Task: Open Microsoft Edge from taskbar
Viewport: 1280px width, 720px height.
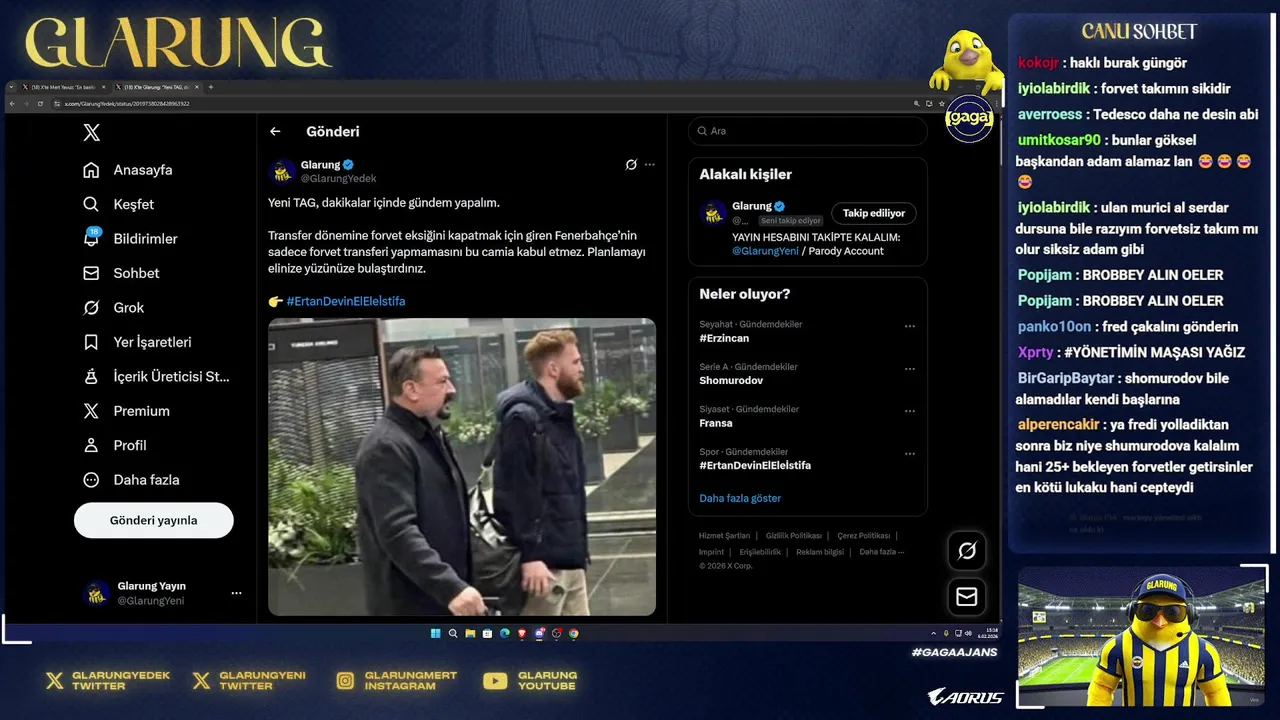Action: pos(505,633)
